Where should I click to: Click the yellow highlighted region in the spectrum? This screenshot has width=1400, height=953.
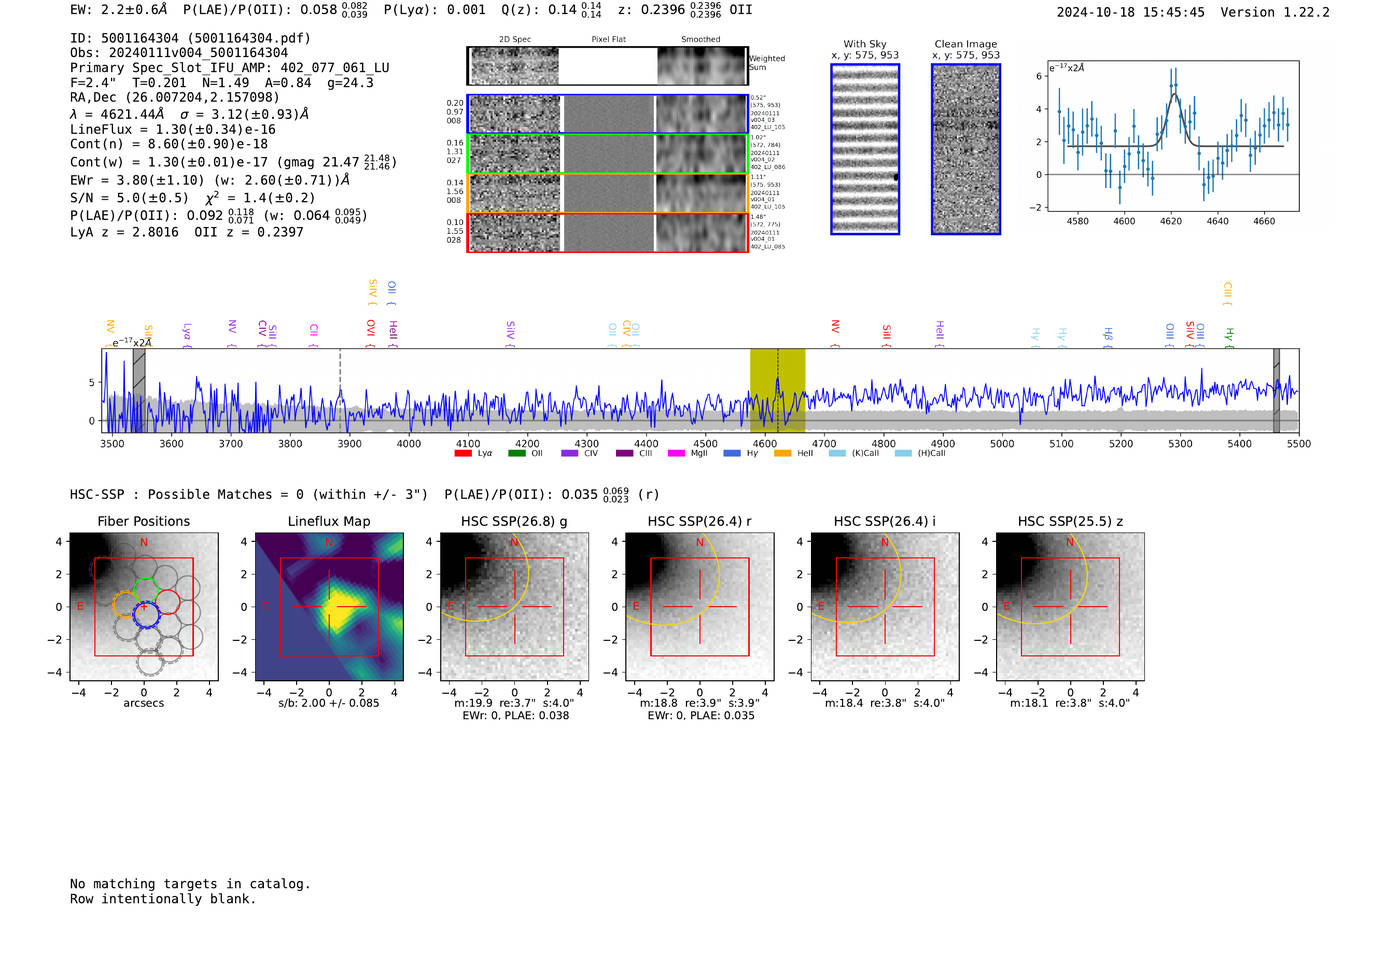point(778,391)
